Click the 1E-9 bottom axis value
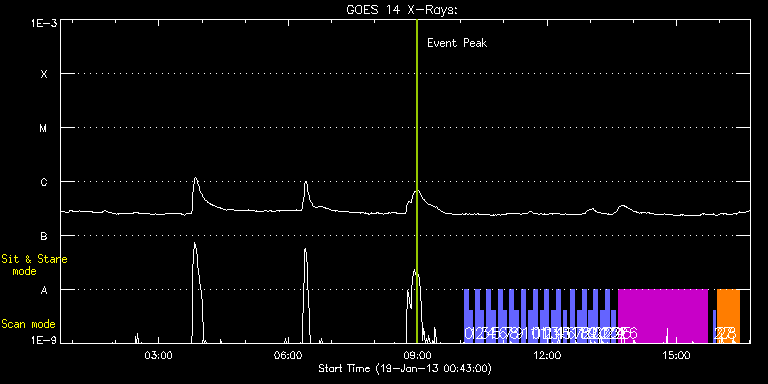This screenshot has height=384, width=768. (x=44, y=340)
